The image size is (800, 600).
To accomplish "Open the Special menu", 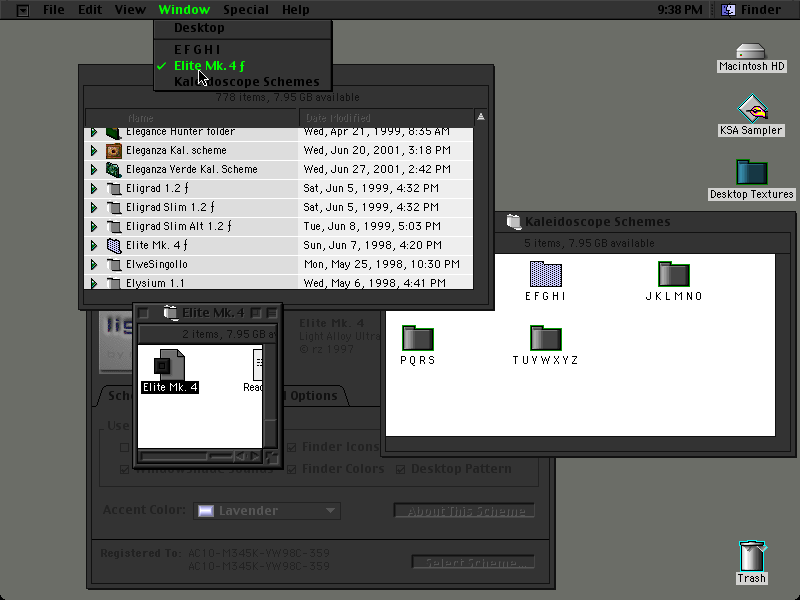I will click(246, 10).
